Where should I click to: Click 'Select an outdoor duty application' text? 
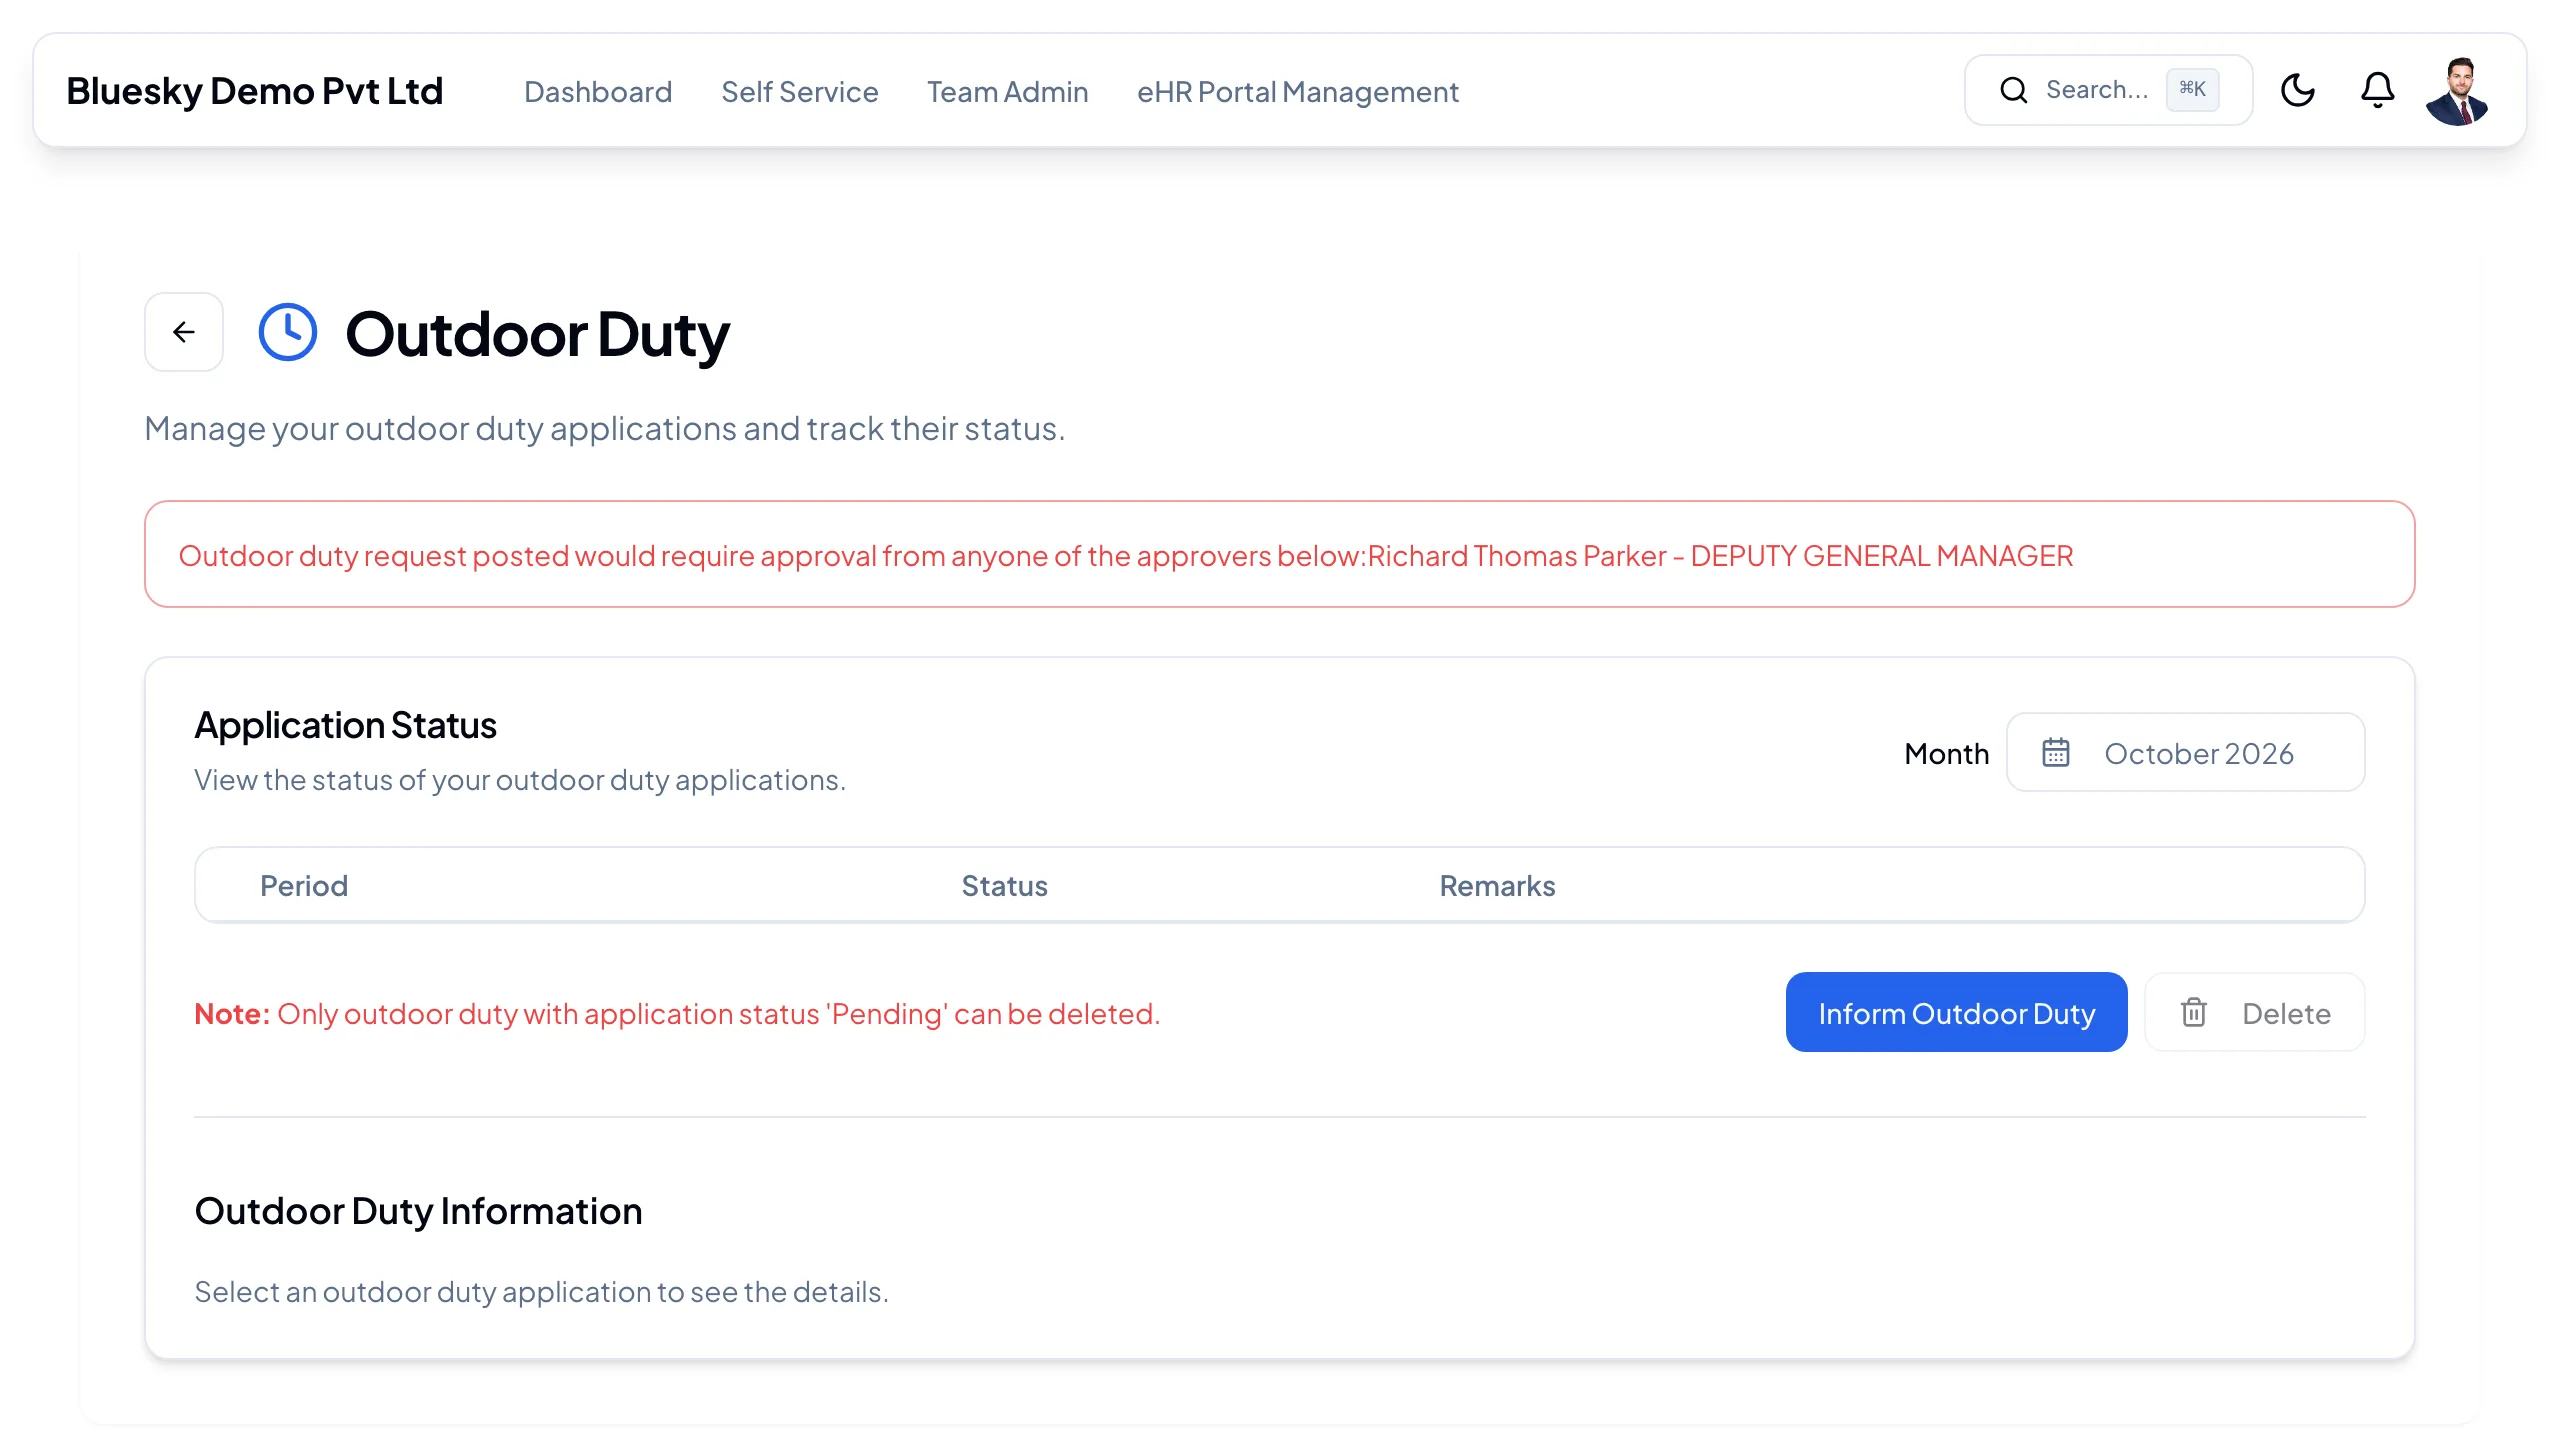pos(541,1292)
